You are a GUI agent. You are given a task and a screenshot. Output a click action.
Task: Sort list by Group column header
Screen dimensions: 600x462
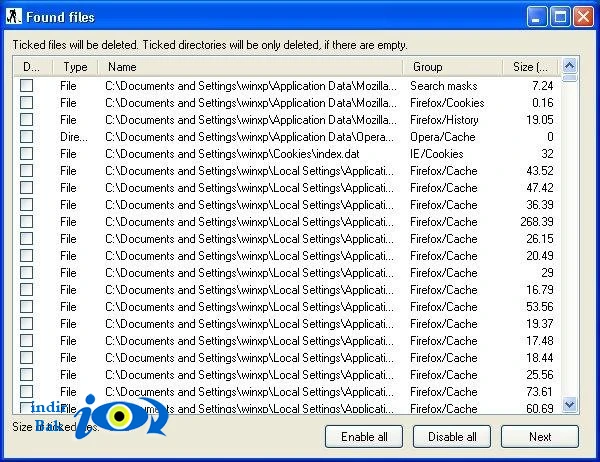pyautogui.click(x=453, y=67)
